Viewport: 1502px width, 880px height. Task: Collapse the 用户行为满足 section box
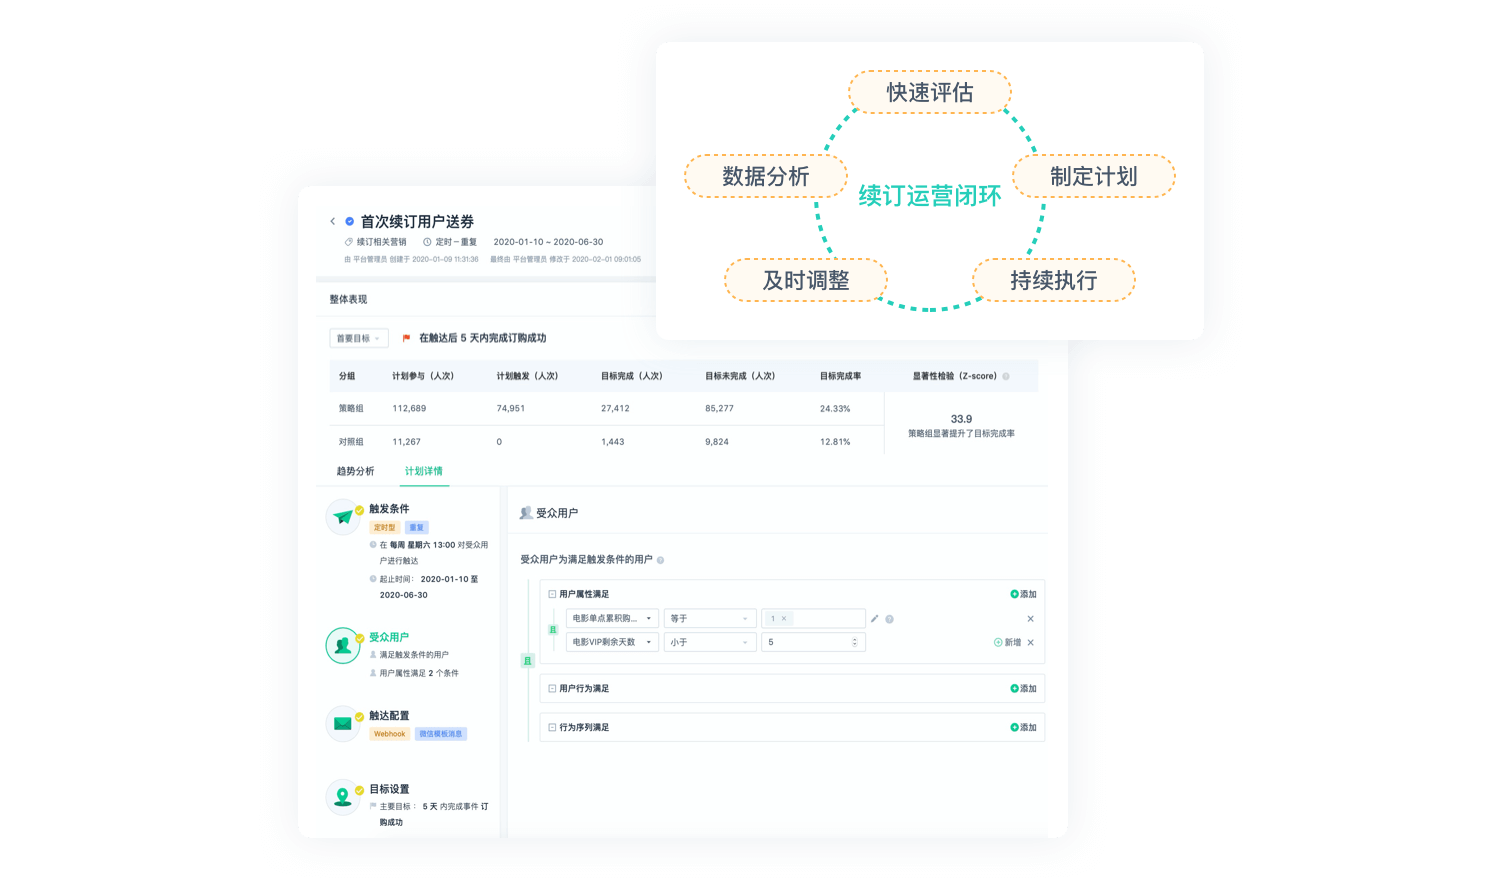552,689
